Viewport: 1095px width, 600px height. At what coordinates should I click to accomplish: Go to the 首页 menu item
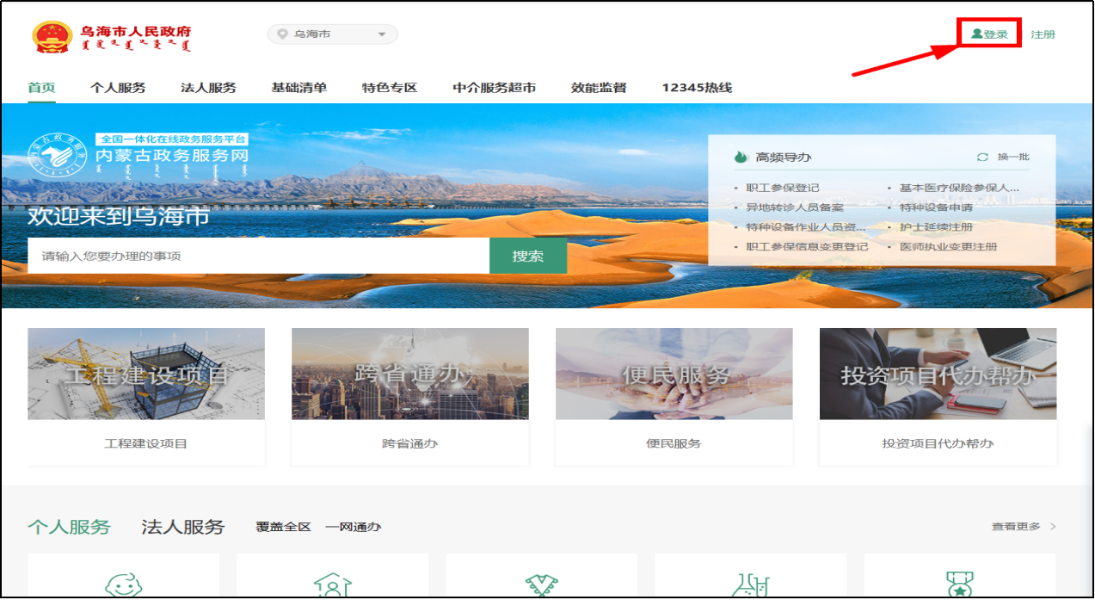(x=39, y=87)
